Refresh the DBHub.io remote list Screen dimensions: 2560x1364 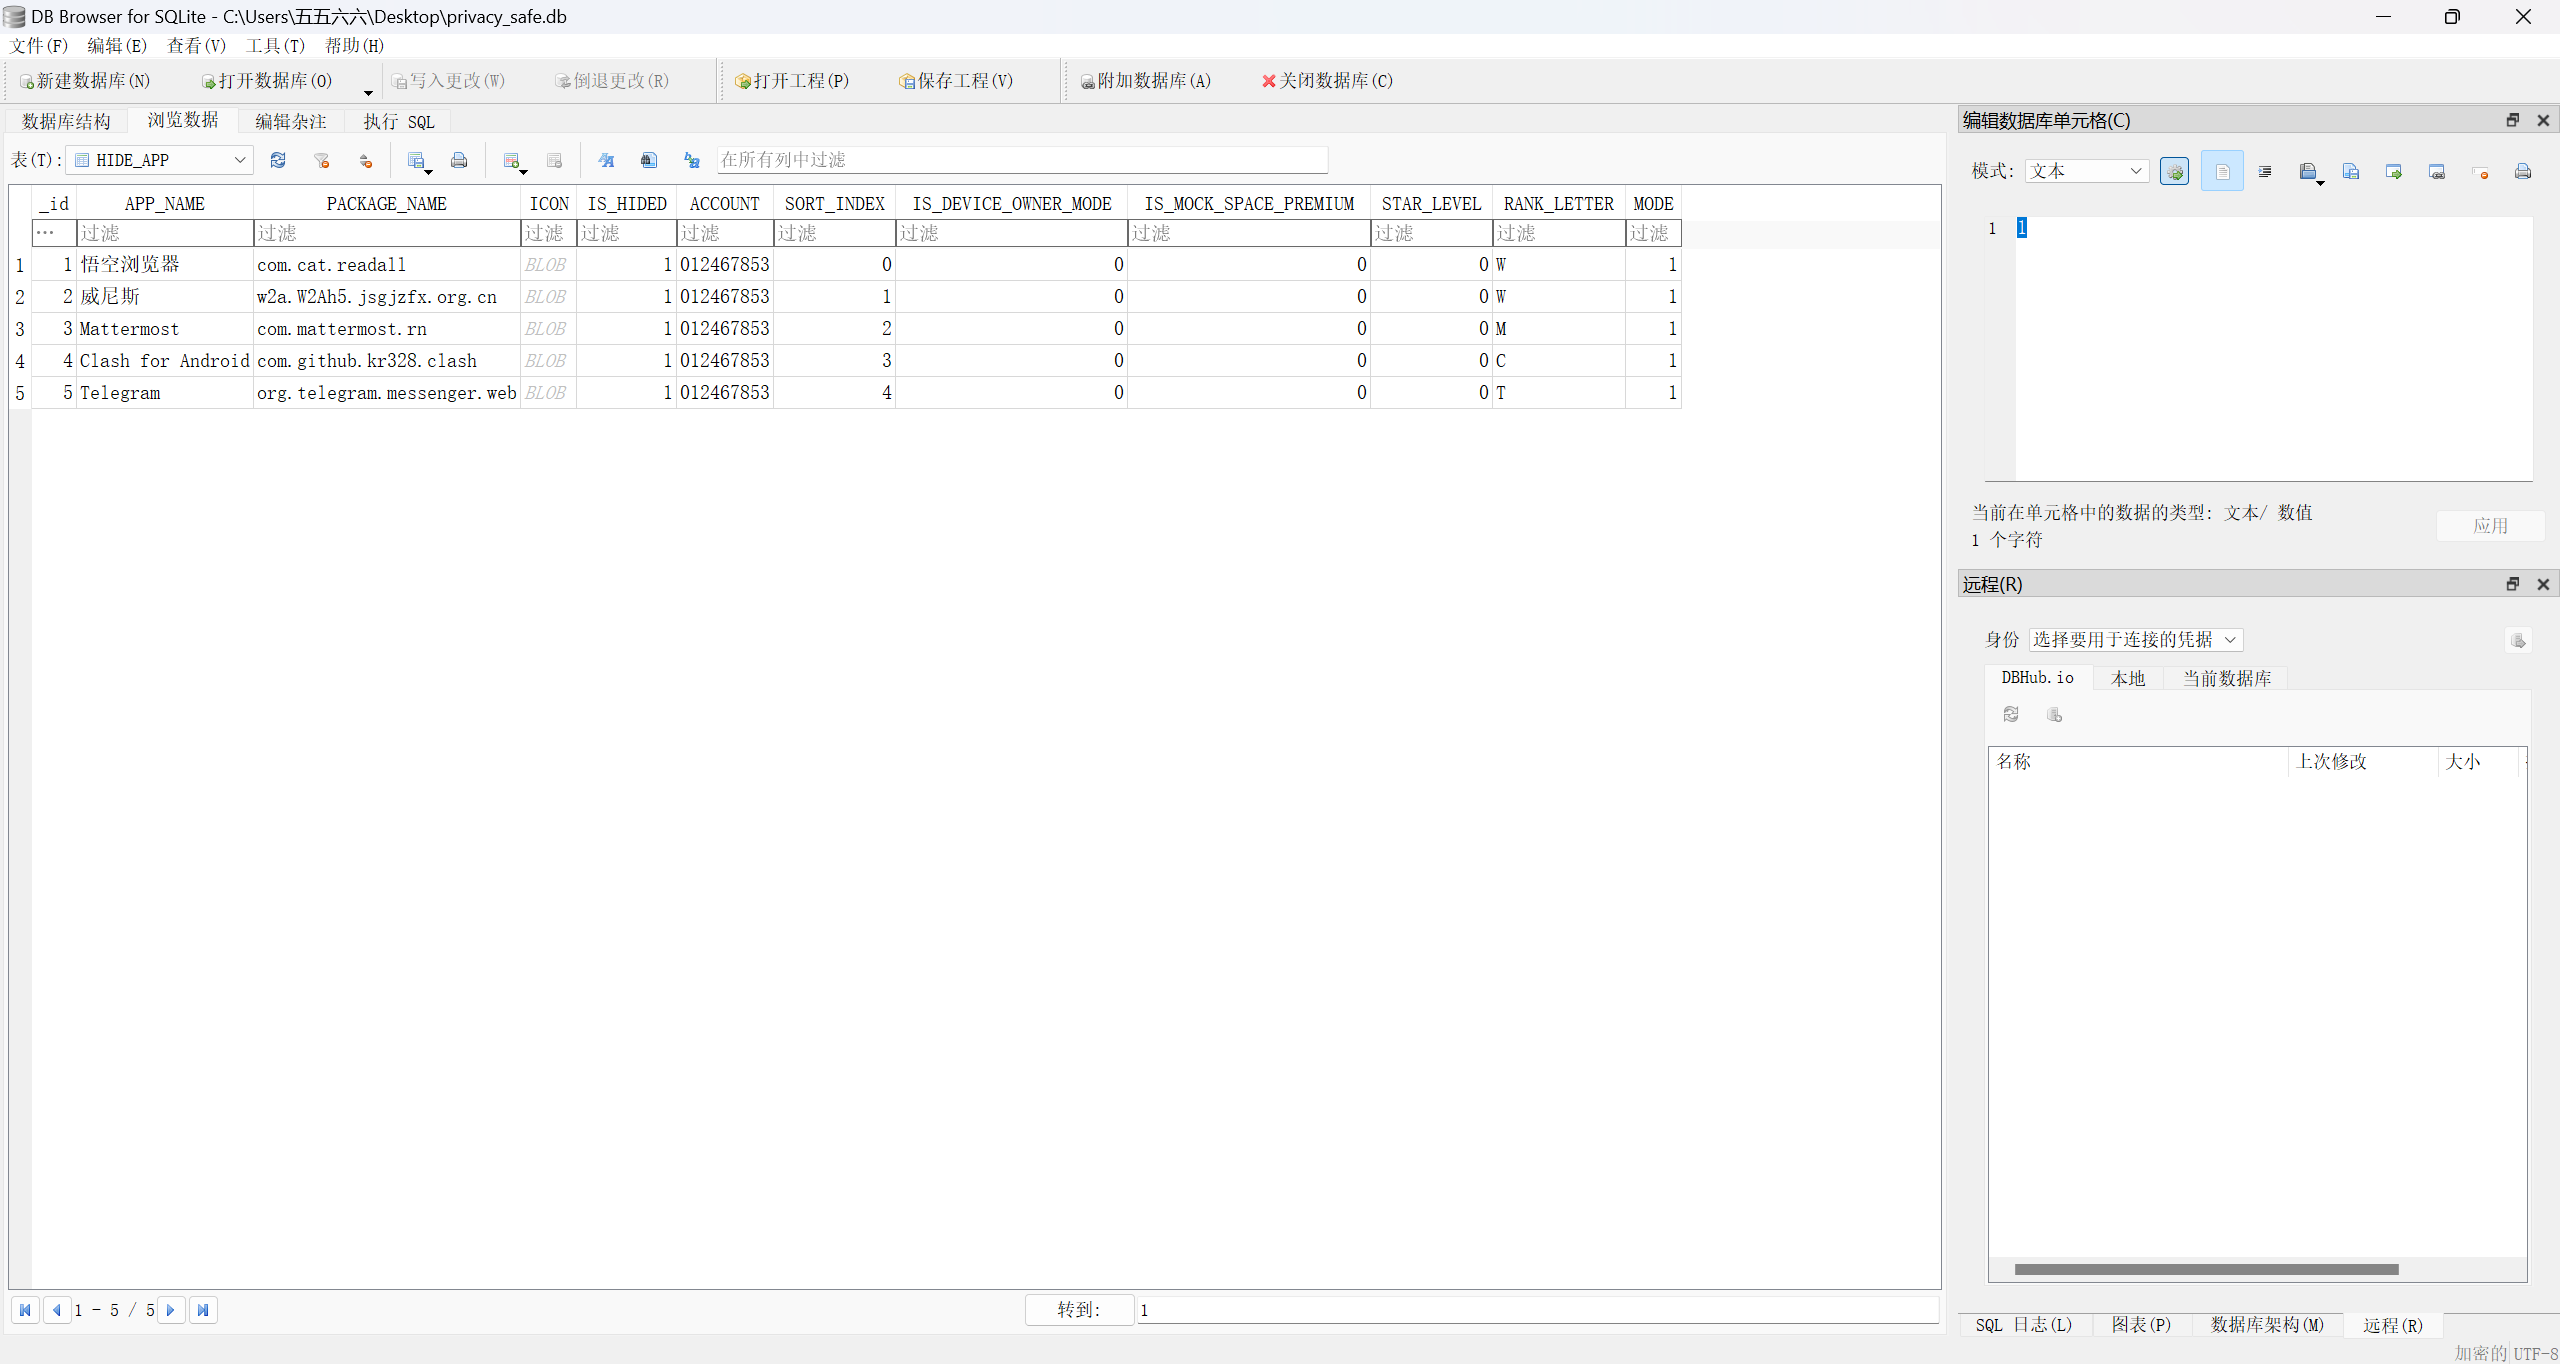tap(2011, 714)
